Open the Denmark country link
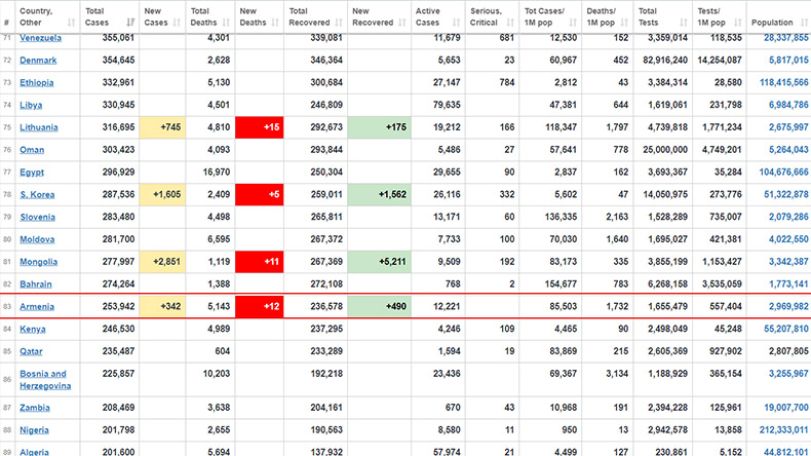 tap(38, 60)
